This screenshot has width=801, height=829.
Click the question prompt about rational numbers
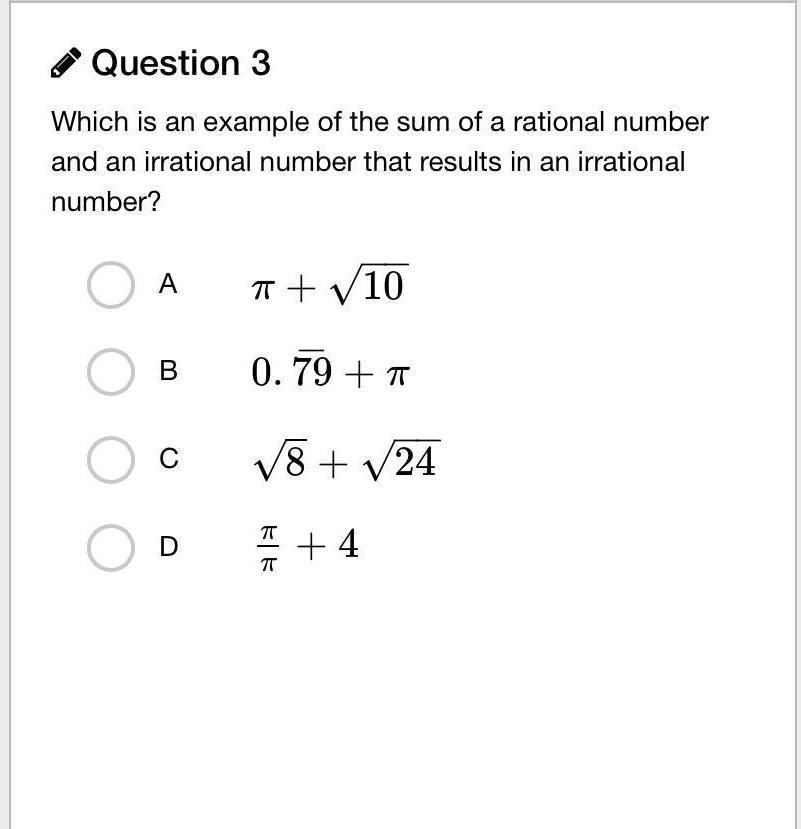tap(379, 162)
